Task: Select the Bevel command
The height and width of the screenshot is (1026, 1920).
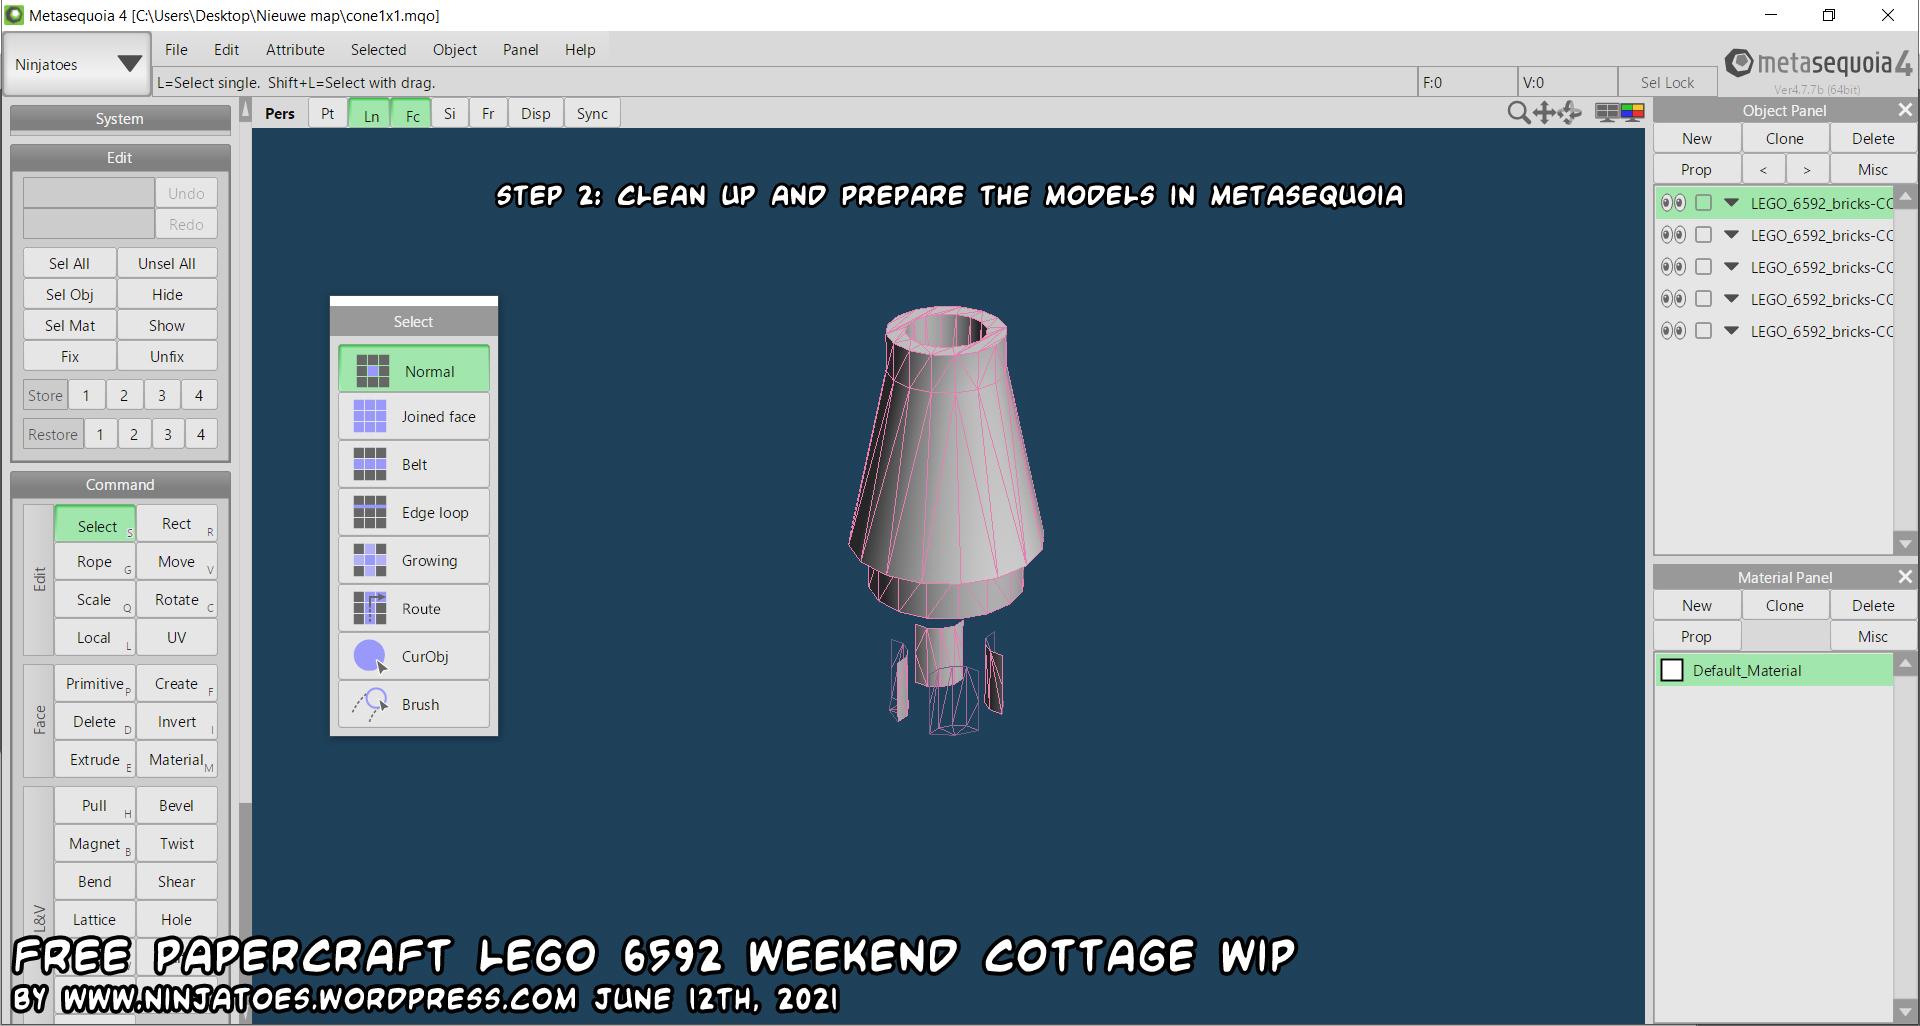Action: tap(177, 806)
